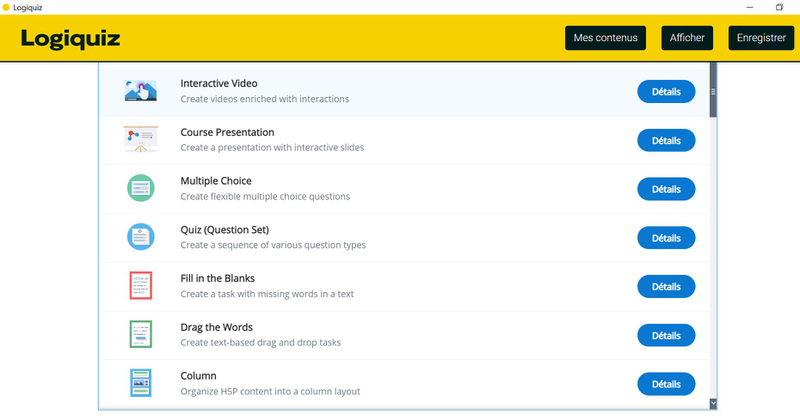Click the Column content type icon
This screenshot has width=800, height=420.
click(x=140, y=383)
